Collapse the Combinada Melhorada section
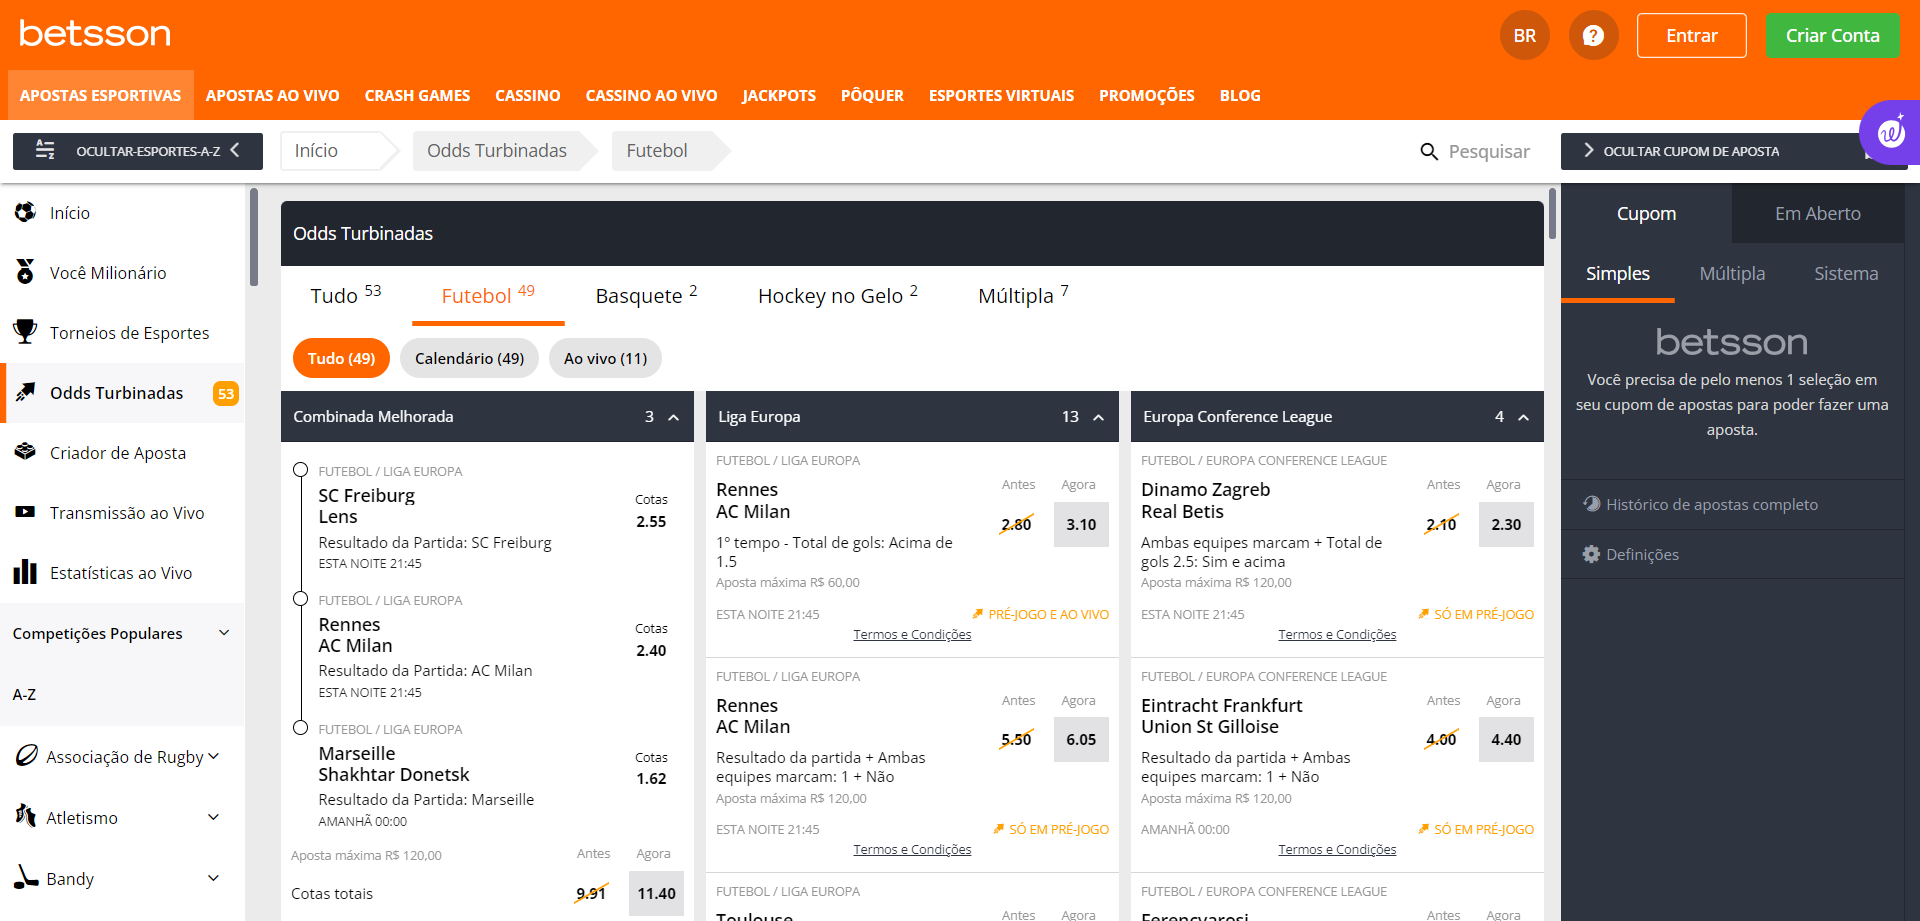 coord(674,417)
